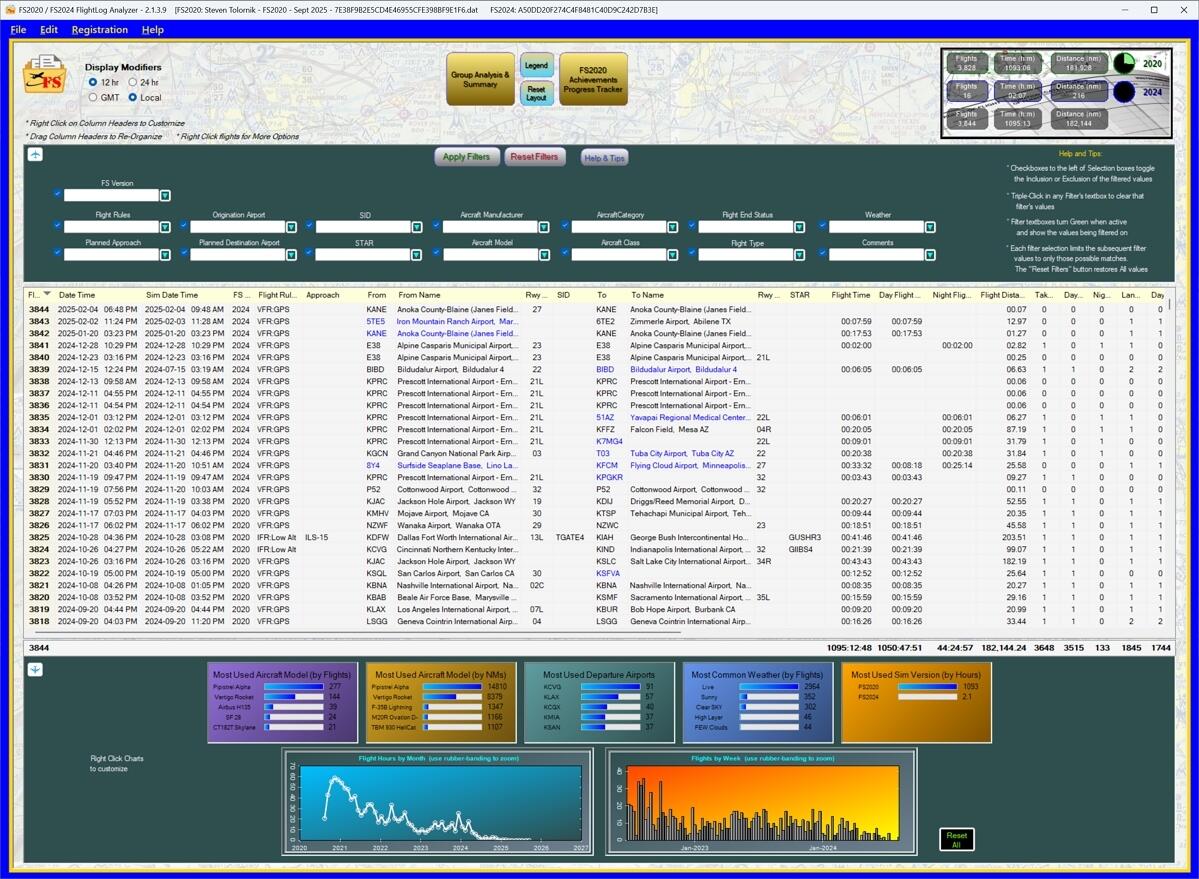This screenshot has width=1199, height=879.
Task: Toggle the Flight Rules filter checkbox
Action: tap(57, 225)
